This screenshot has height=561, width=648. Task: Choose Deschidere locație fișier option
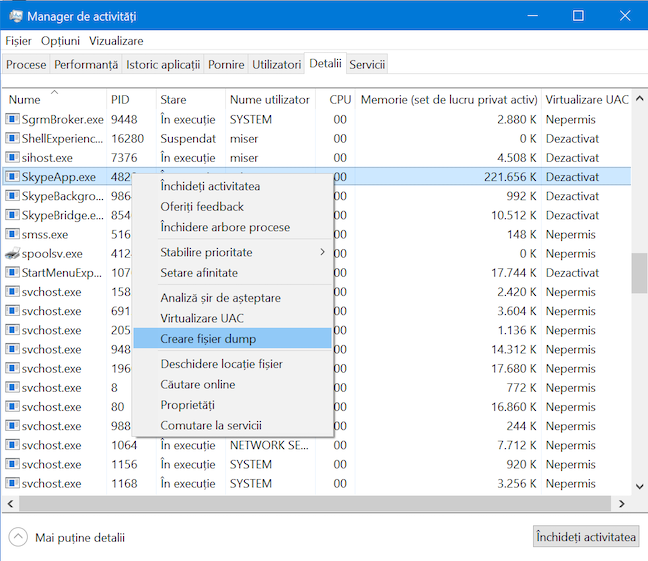(x=233, y=364)
